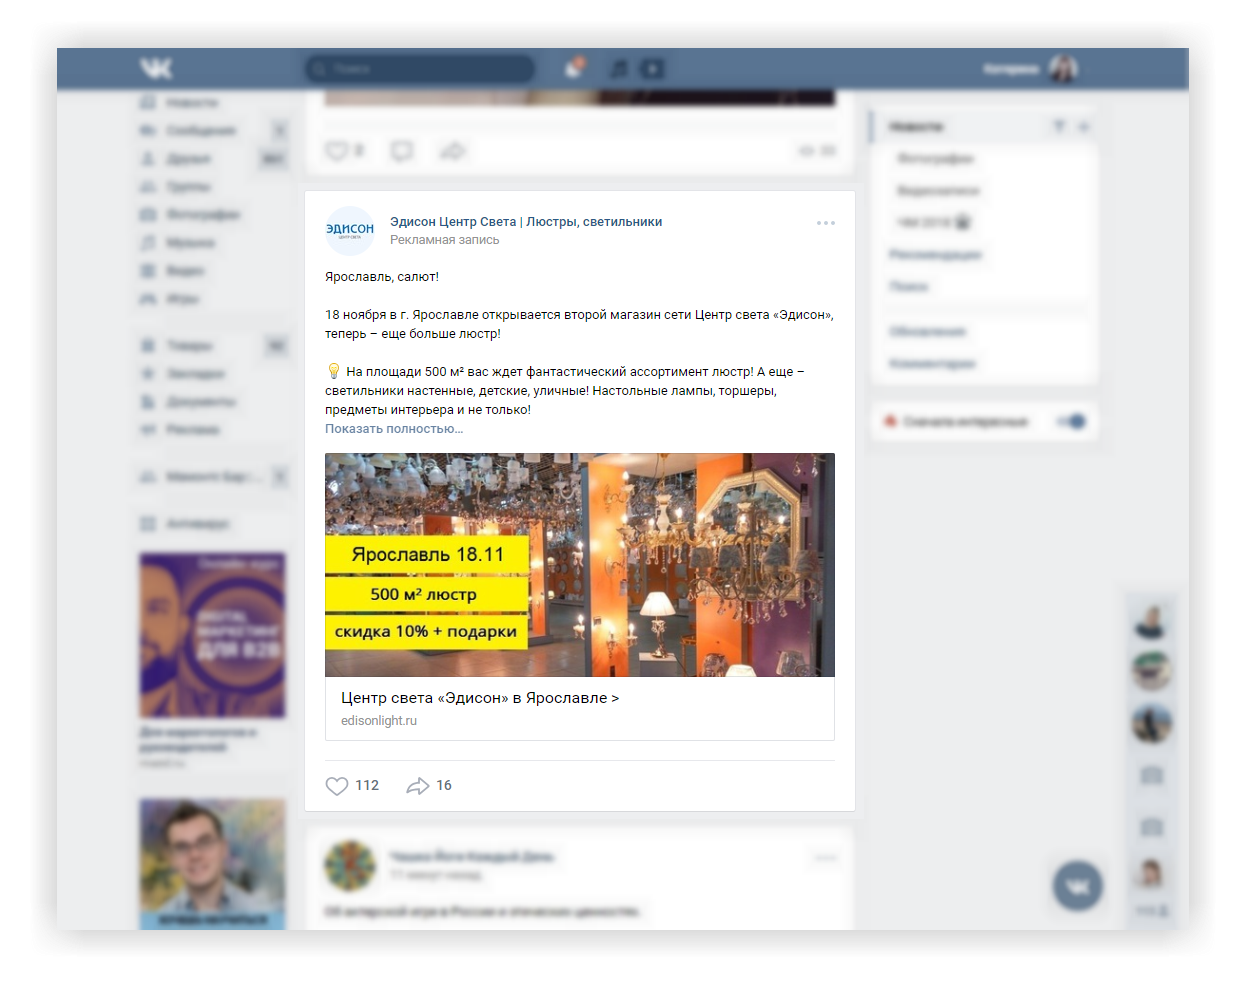Viewport: 1240px width, 990px height.
Task: Select Поиск in the right sidebar
Action: [x=909, y=287]
